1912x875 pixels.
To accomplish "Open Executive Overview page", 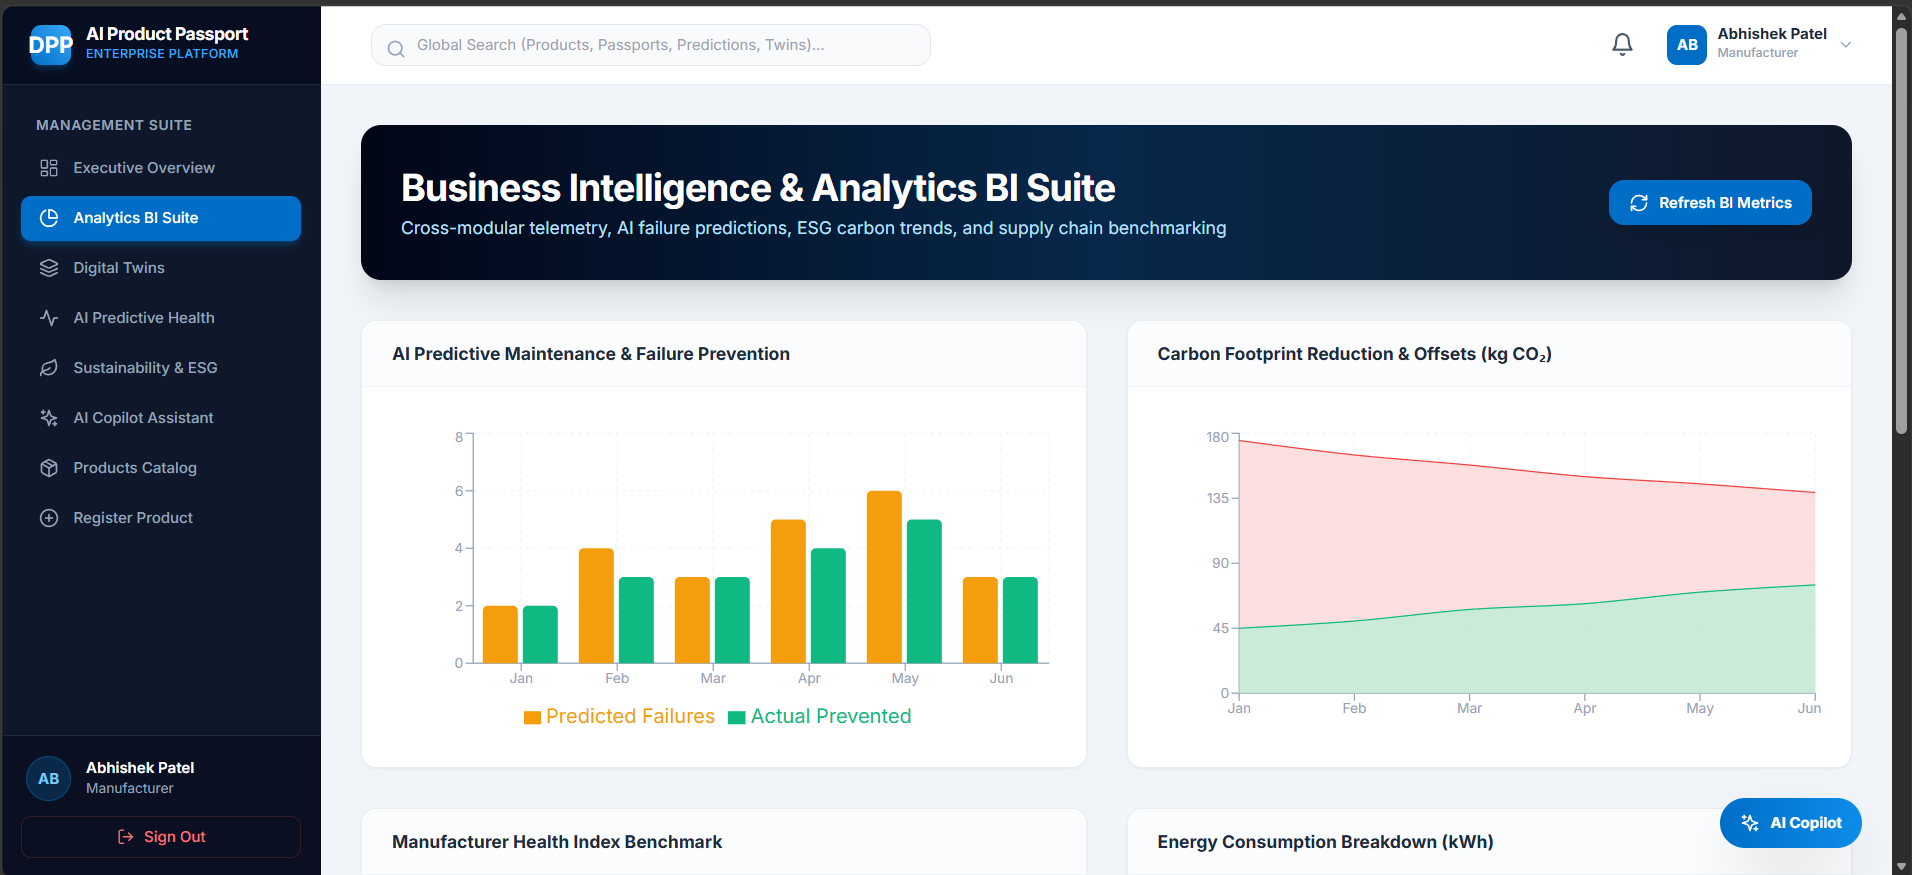I will coord(161,168).
